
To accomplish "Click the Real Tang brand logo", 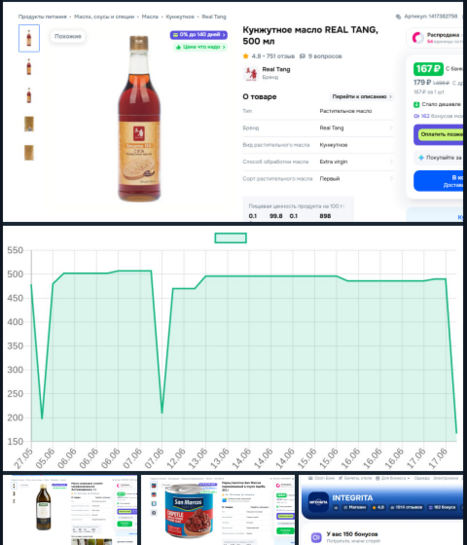I will [251, 73].
